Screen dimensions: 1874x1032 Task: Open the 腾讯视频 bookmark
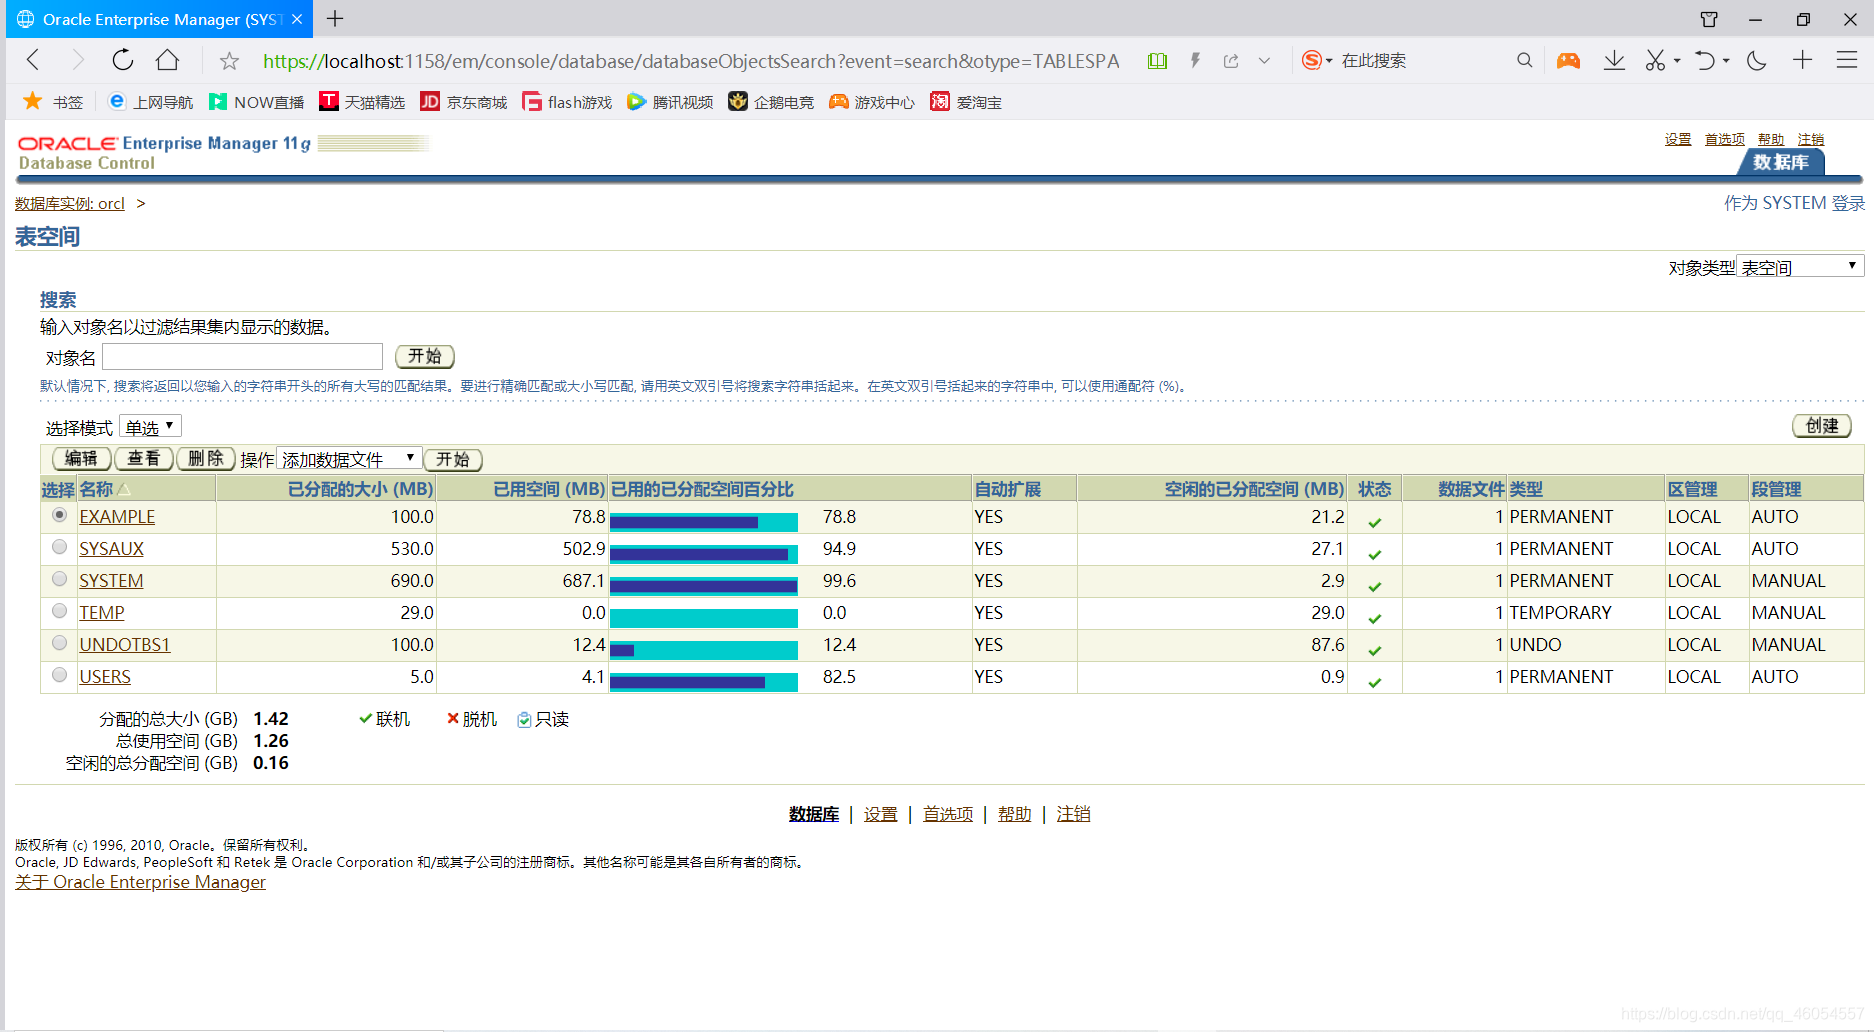point(670,102)
